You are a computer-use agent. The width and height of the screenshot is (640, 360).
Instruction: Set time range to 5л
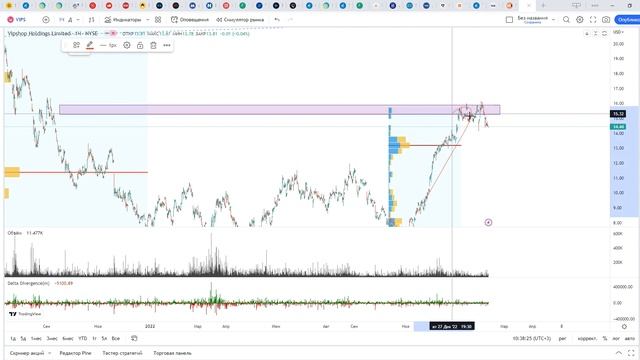(104, 338)
